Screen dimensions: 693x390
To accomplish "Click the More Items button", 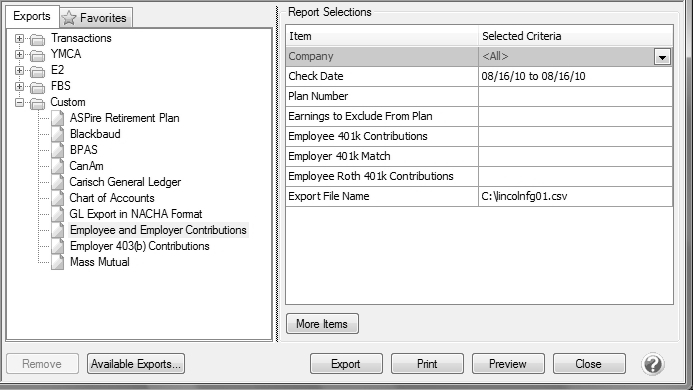I will pyautogui.click(x=322, y=324).
